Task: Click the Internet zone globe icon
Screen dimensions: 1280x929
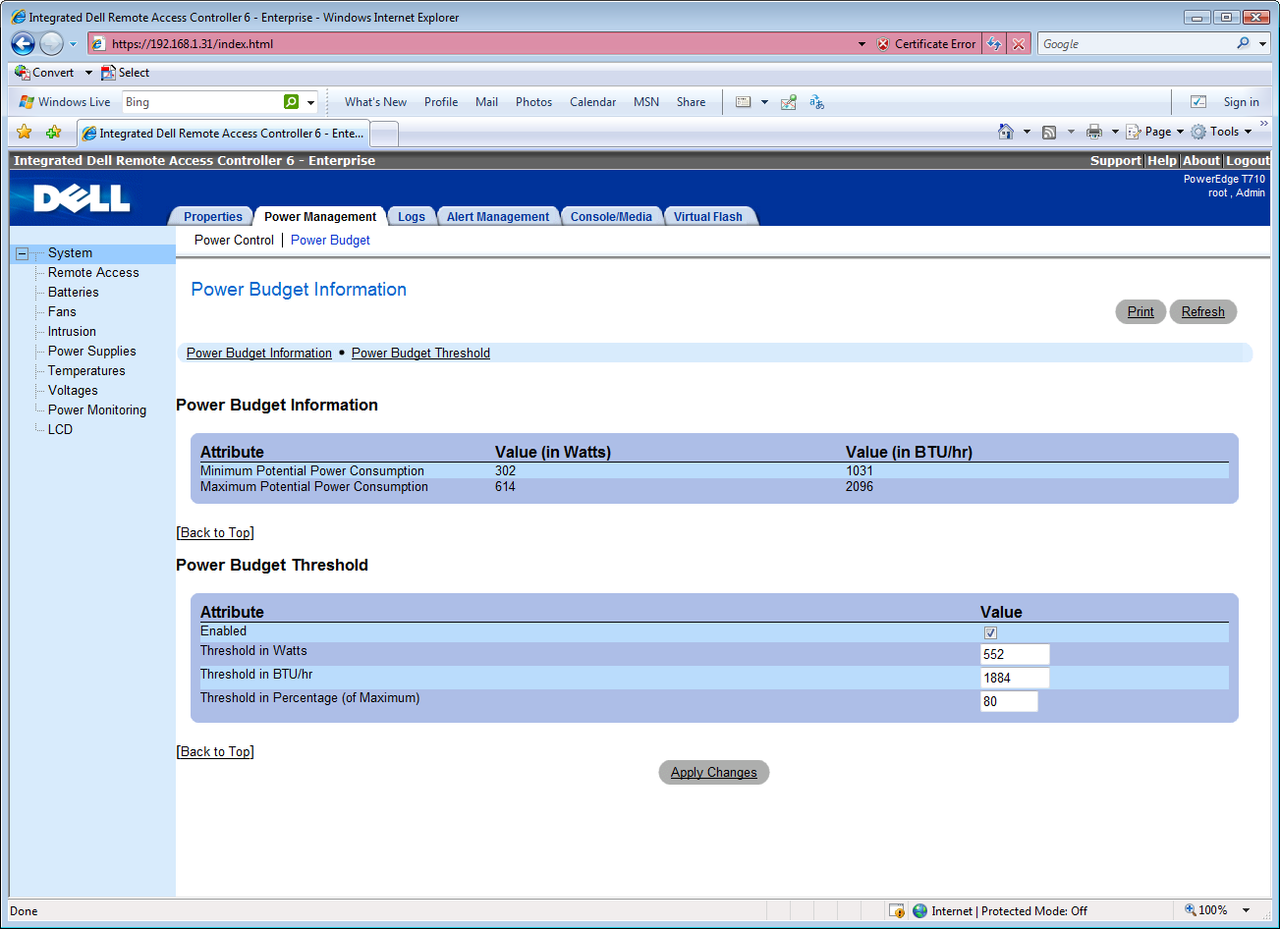Action: [920, 911]
